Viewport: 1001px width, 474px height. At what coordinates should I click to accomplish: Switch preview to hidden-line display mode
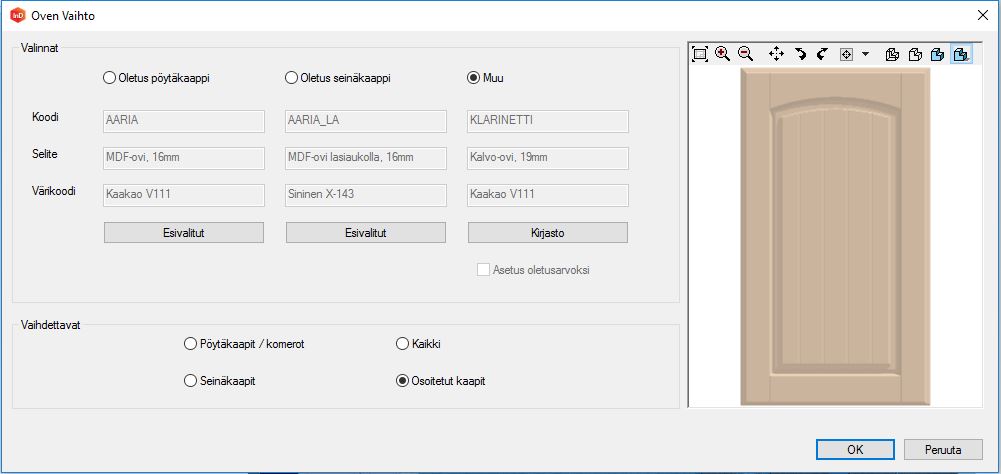point(915,54)
